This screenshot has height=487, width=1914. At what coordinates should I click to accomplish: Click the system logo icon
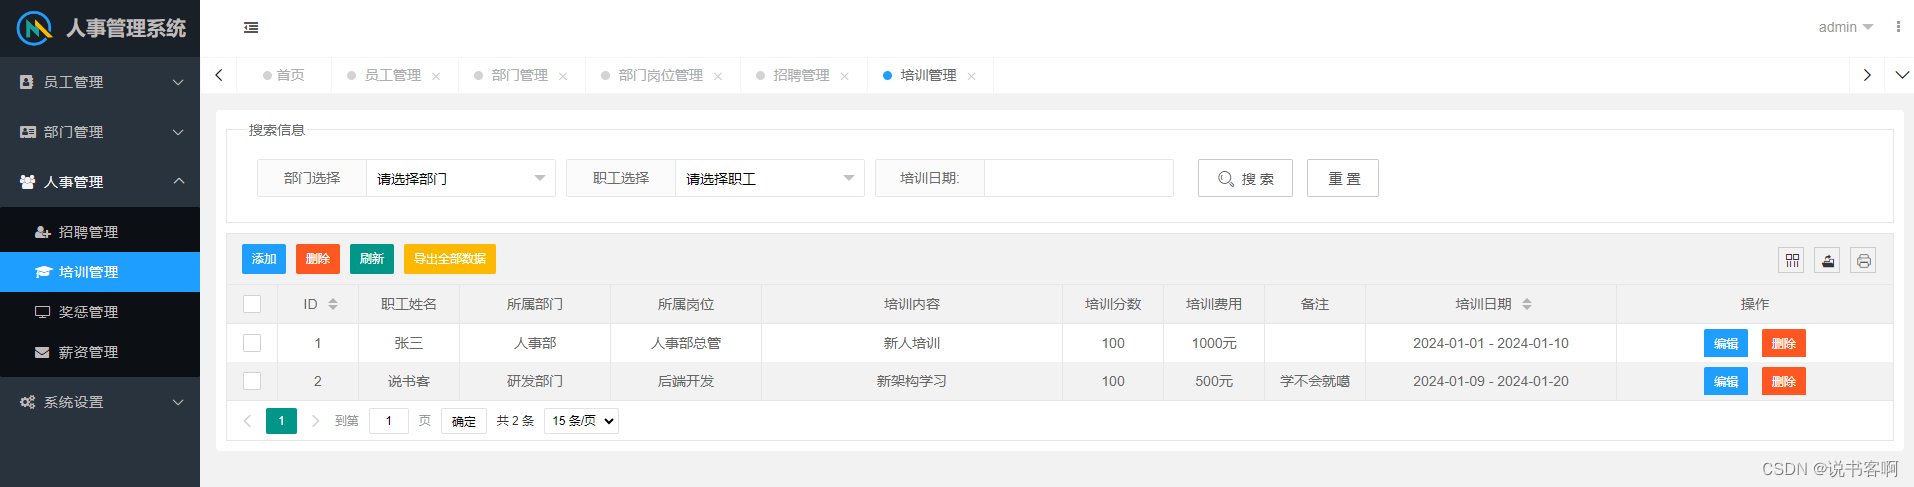tap(35, 28)
